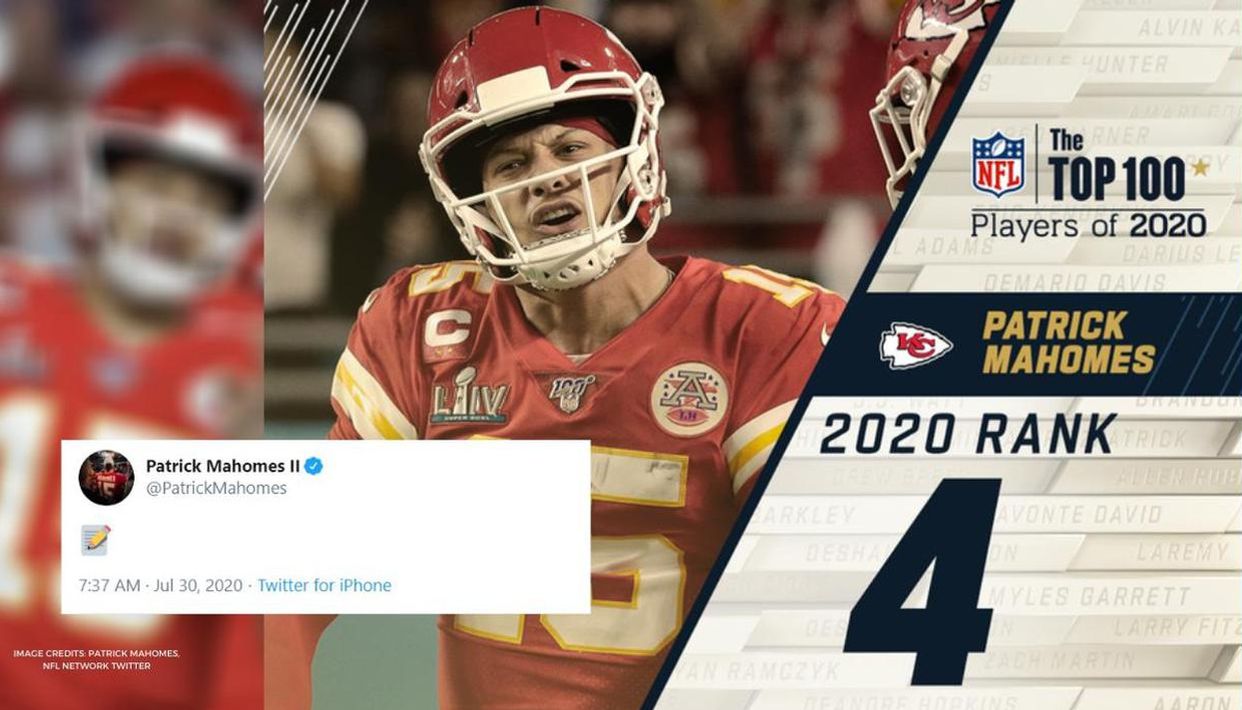Click the Super Bowl LIV jersey patch
1242x710 pixels.
468,396
